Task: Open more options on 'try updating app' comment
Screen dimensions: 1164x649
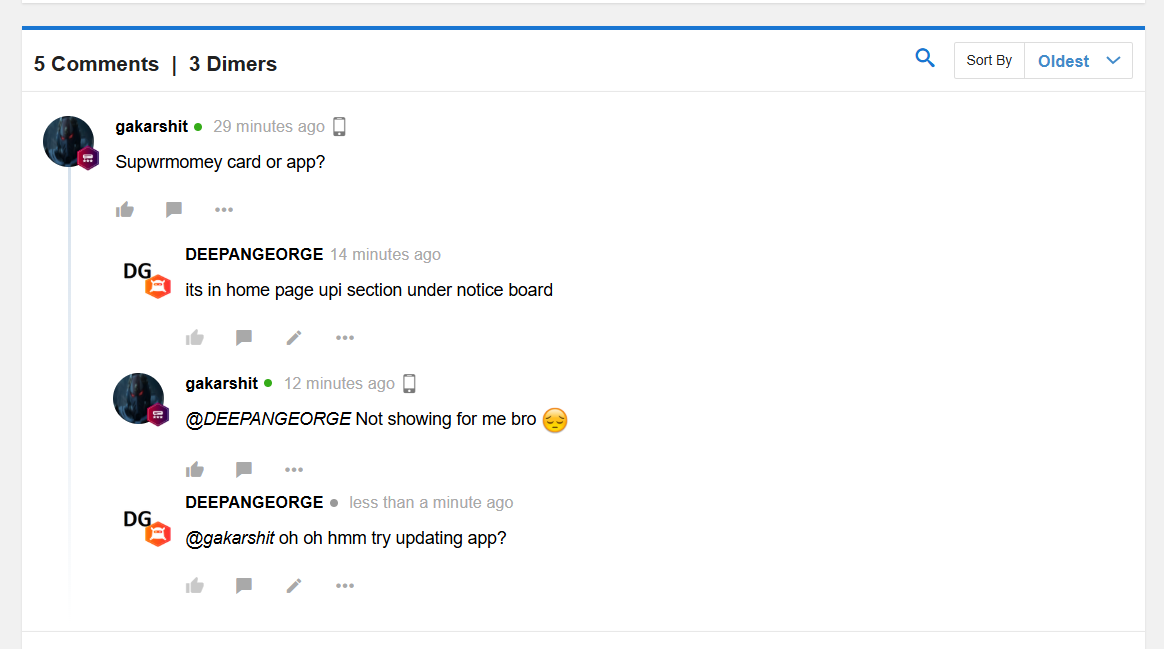Action: (x=345, y=586)
